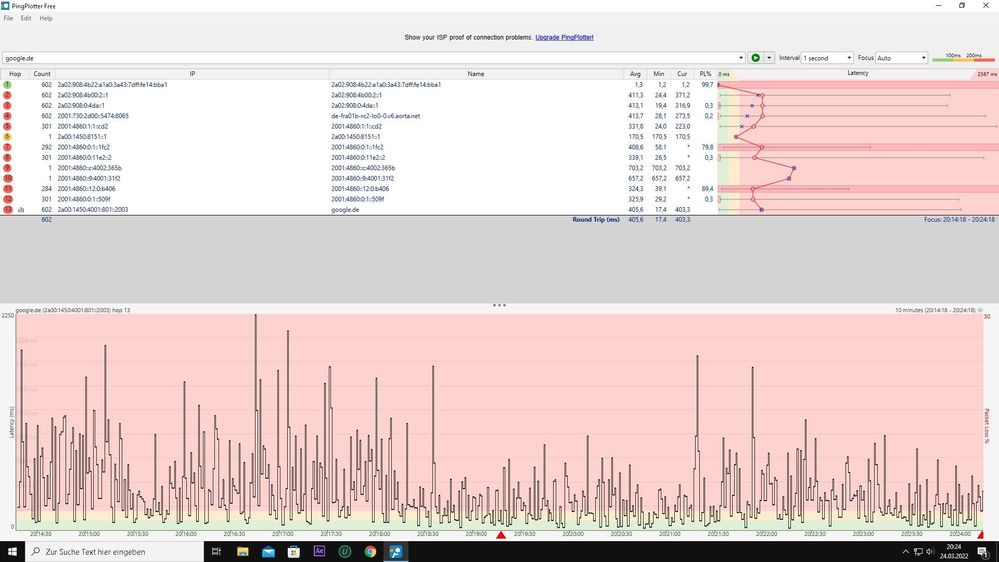Select IP cell 2a00:1450:4001:801::2003

(x=93, y=210)
